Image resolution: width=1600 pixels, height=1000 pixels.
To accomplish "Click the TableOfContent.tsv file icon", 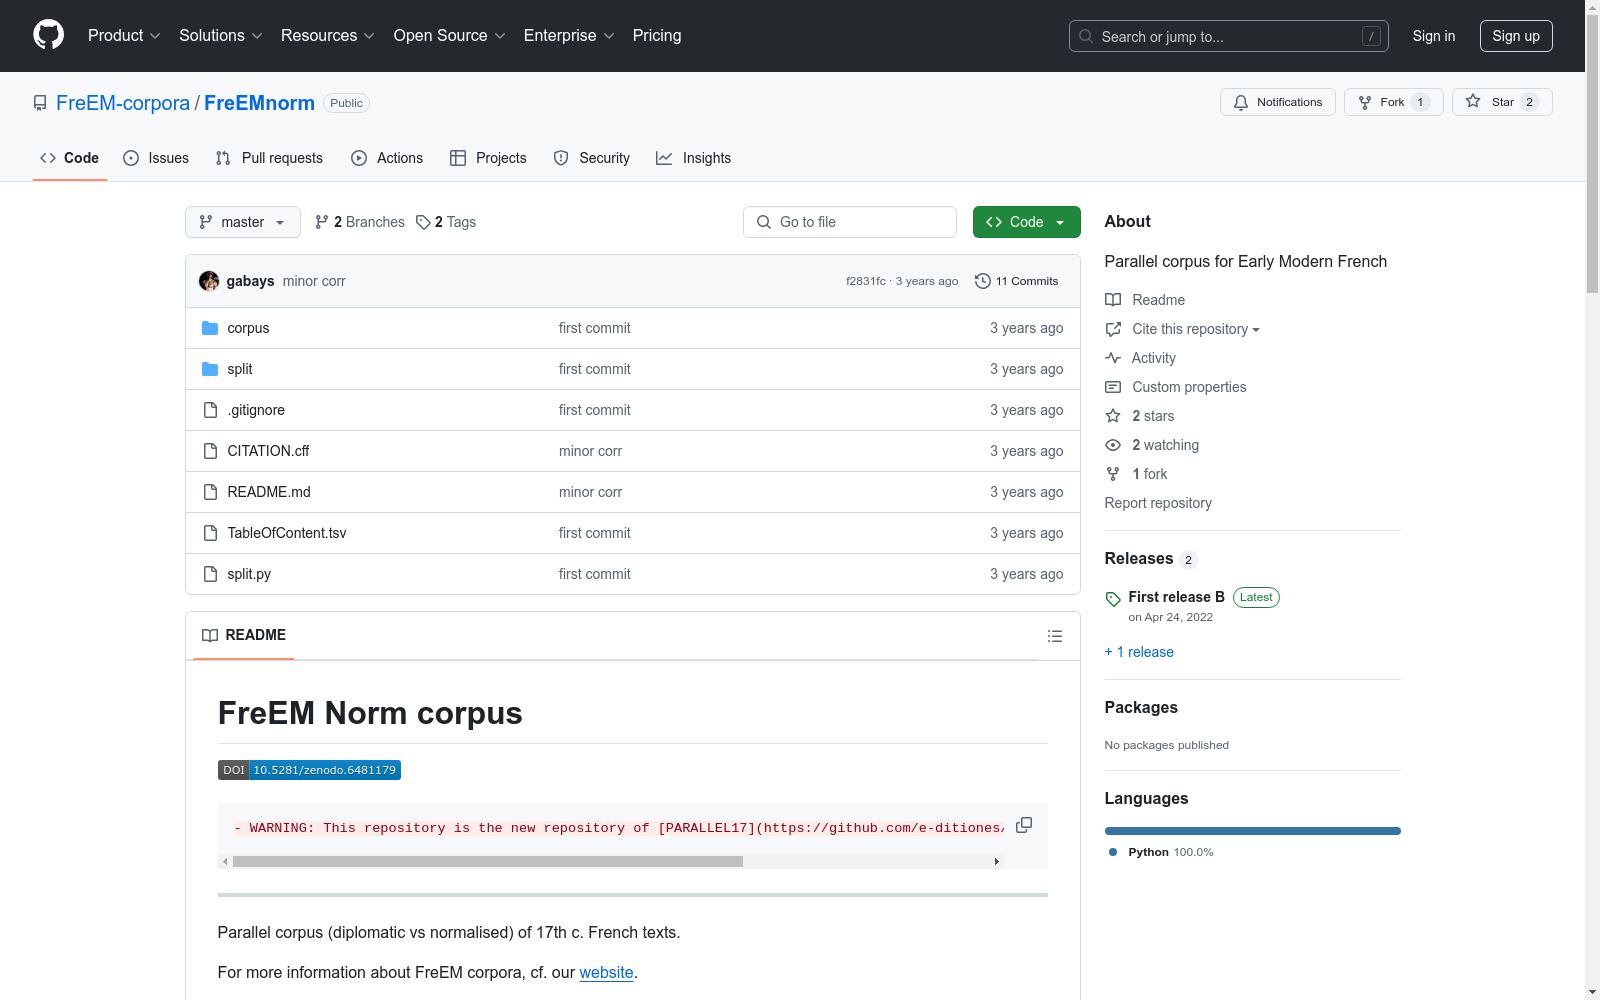I will click(x=210, y=533).
